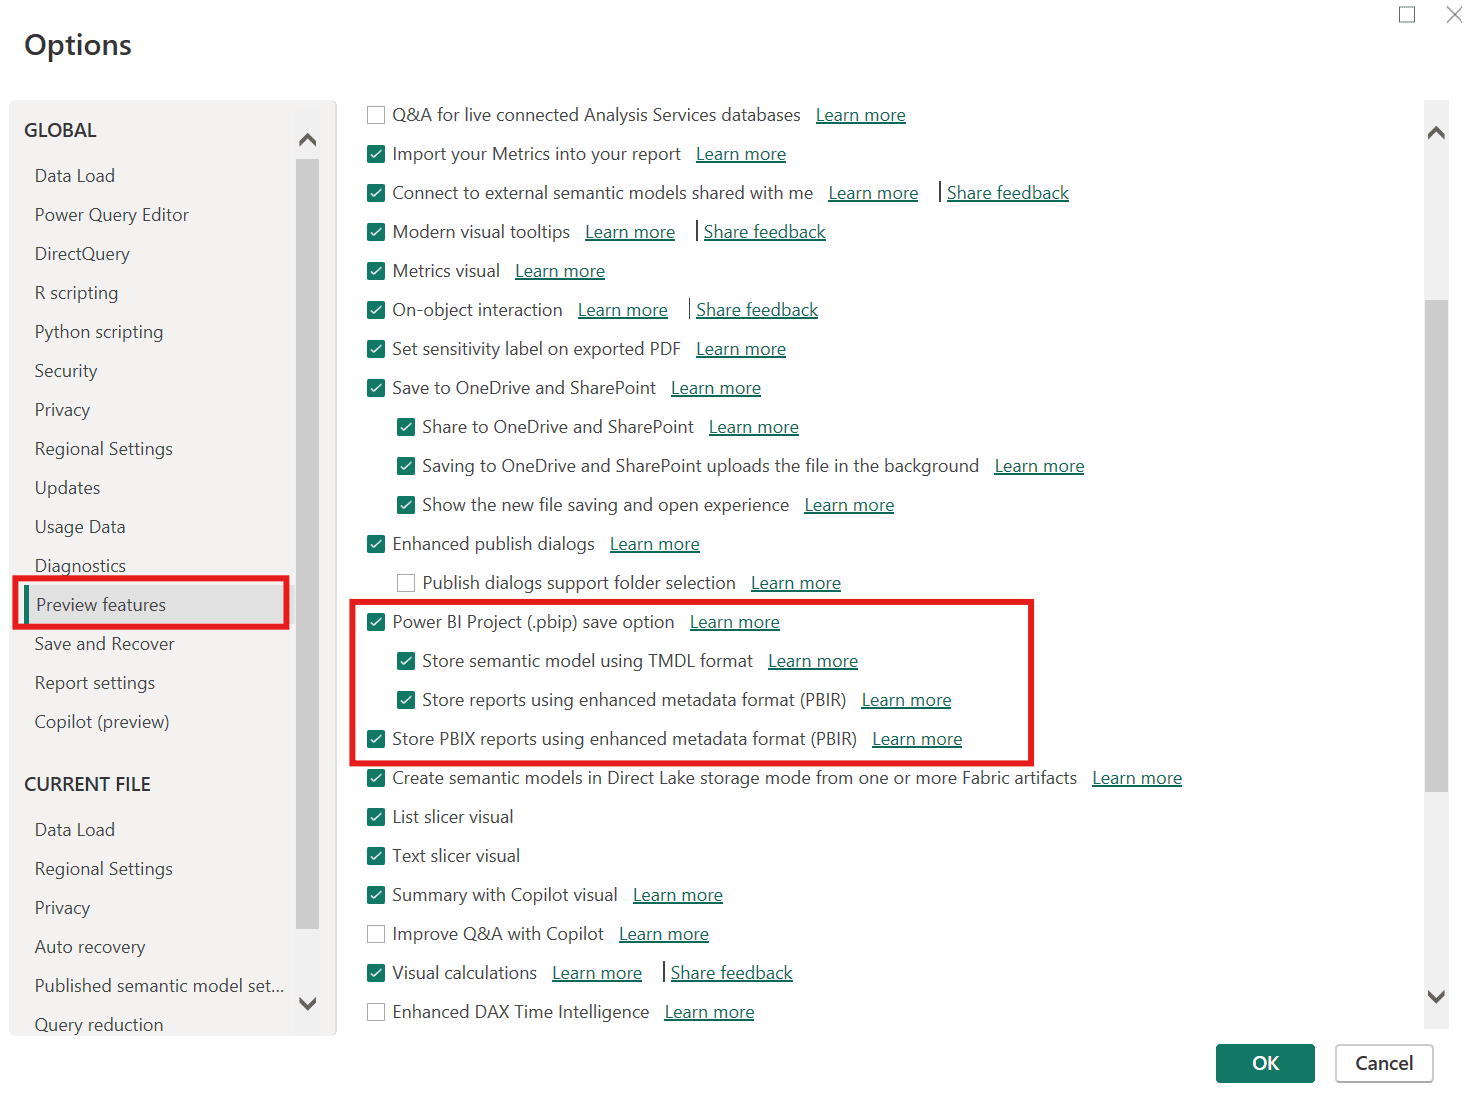Open Share feedback for On-object interaction

pyautogui.click(x=756, y=310)
